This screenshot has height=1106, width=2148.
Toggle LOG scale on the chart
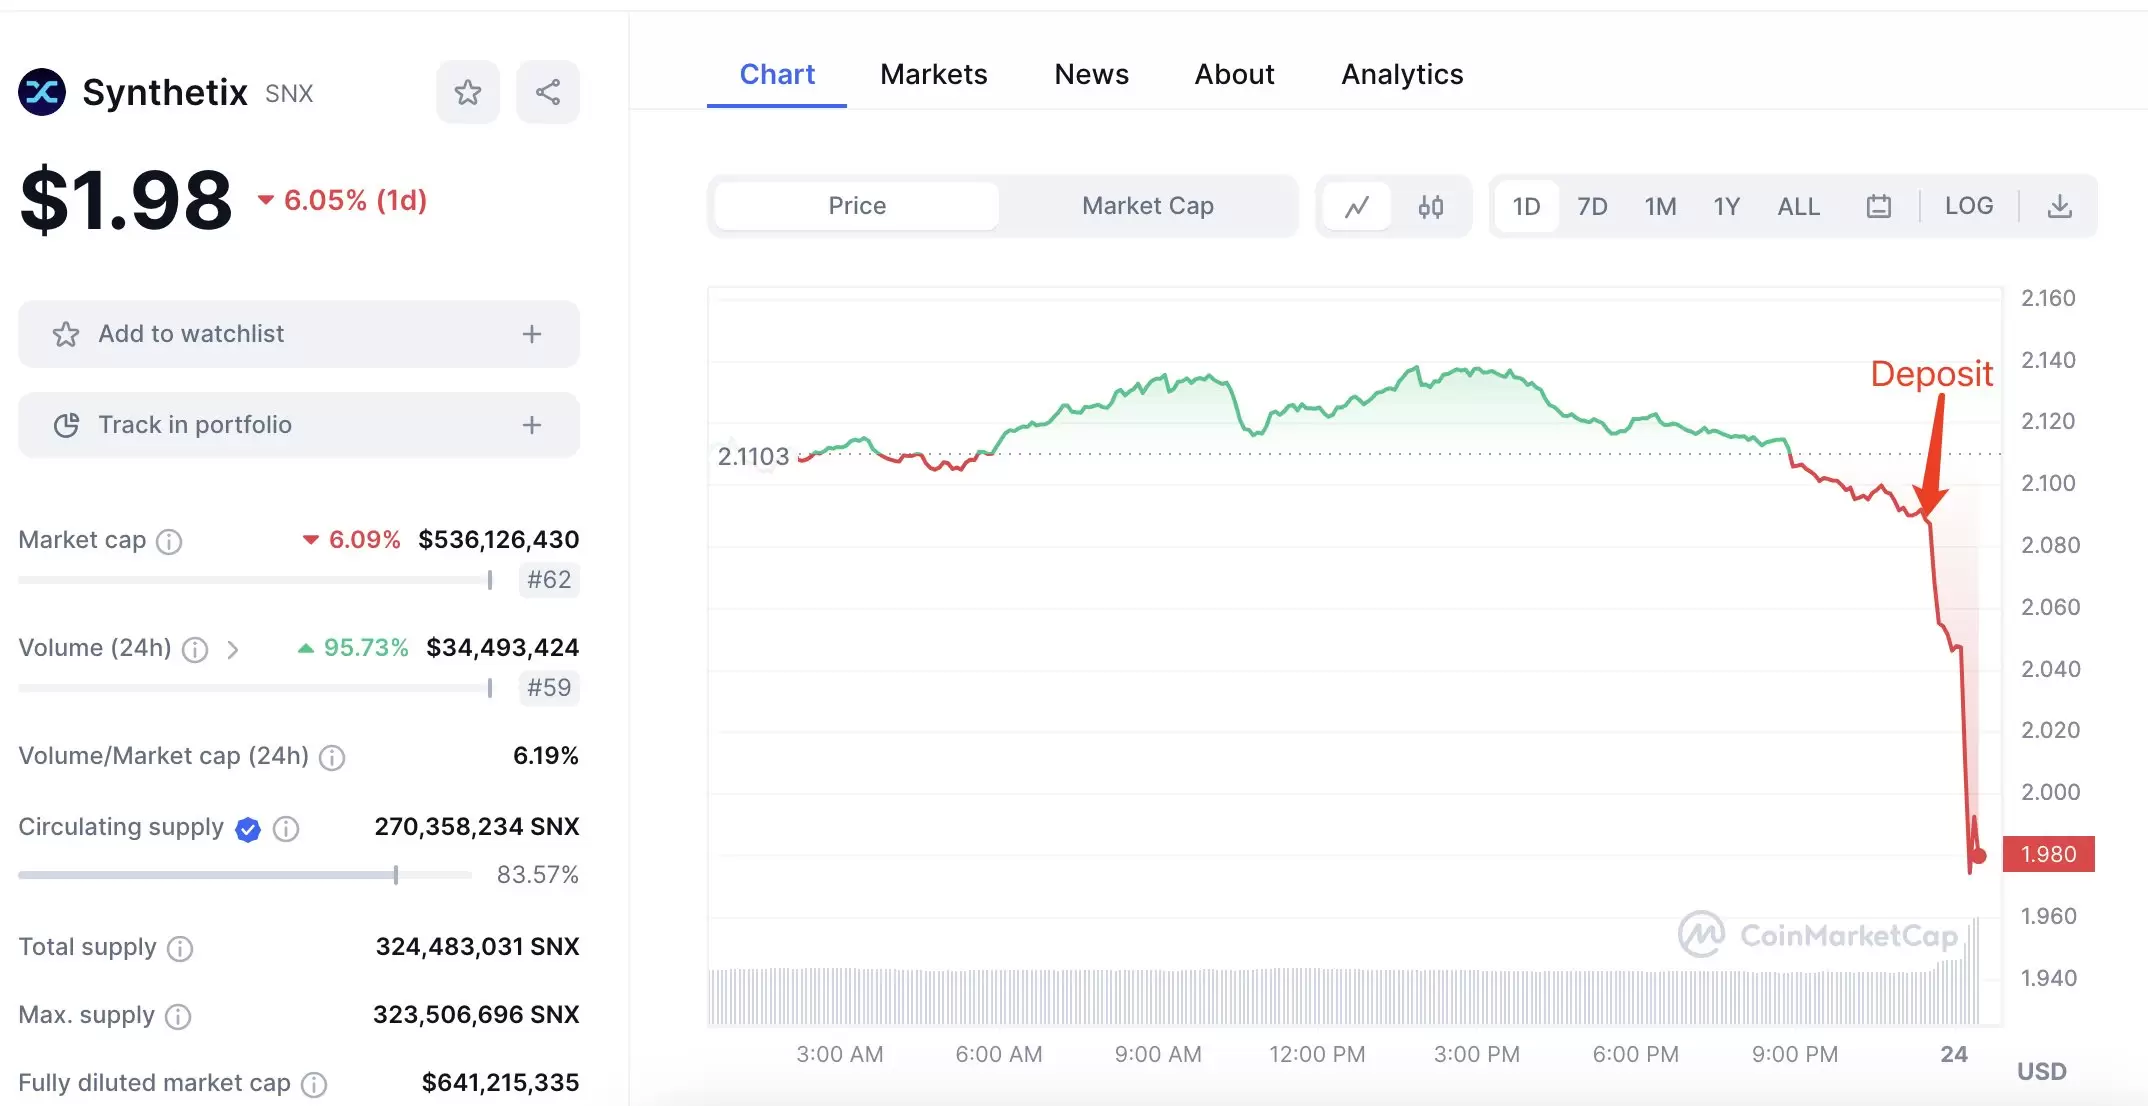[1968, 206]
